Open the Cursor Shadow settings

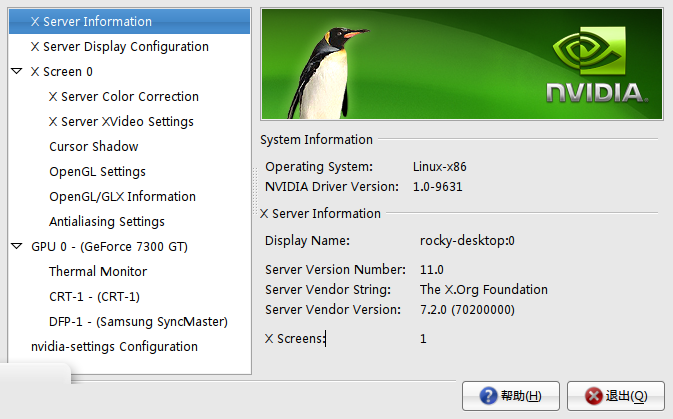tap(94, 146)
